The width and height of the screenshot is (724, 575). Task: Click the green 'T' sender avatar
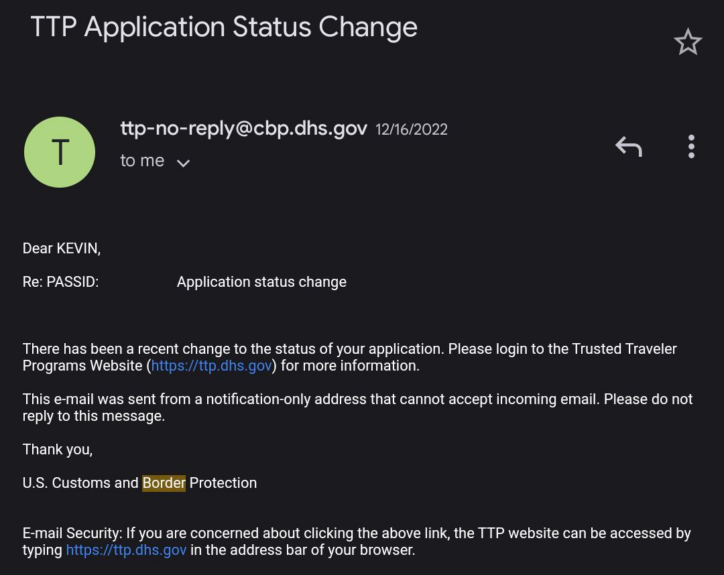pos(59,152)
